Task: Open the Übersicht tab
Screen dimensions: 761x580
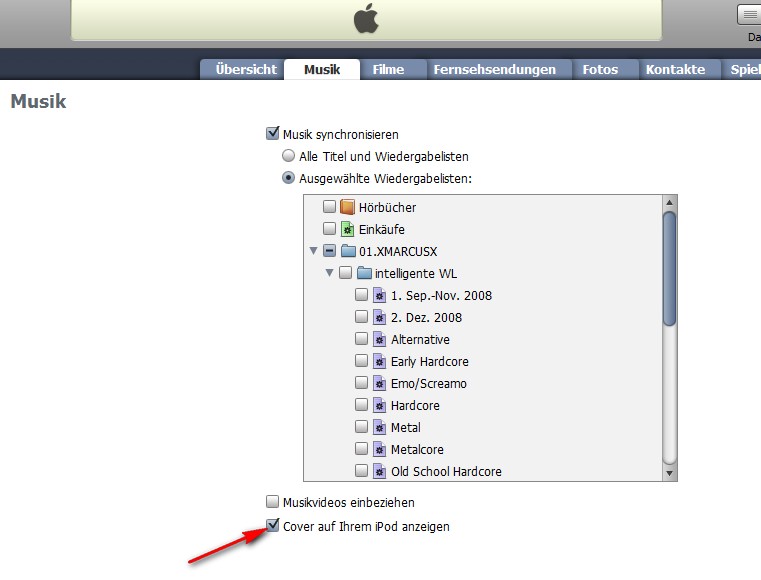Action: (242, 69)
